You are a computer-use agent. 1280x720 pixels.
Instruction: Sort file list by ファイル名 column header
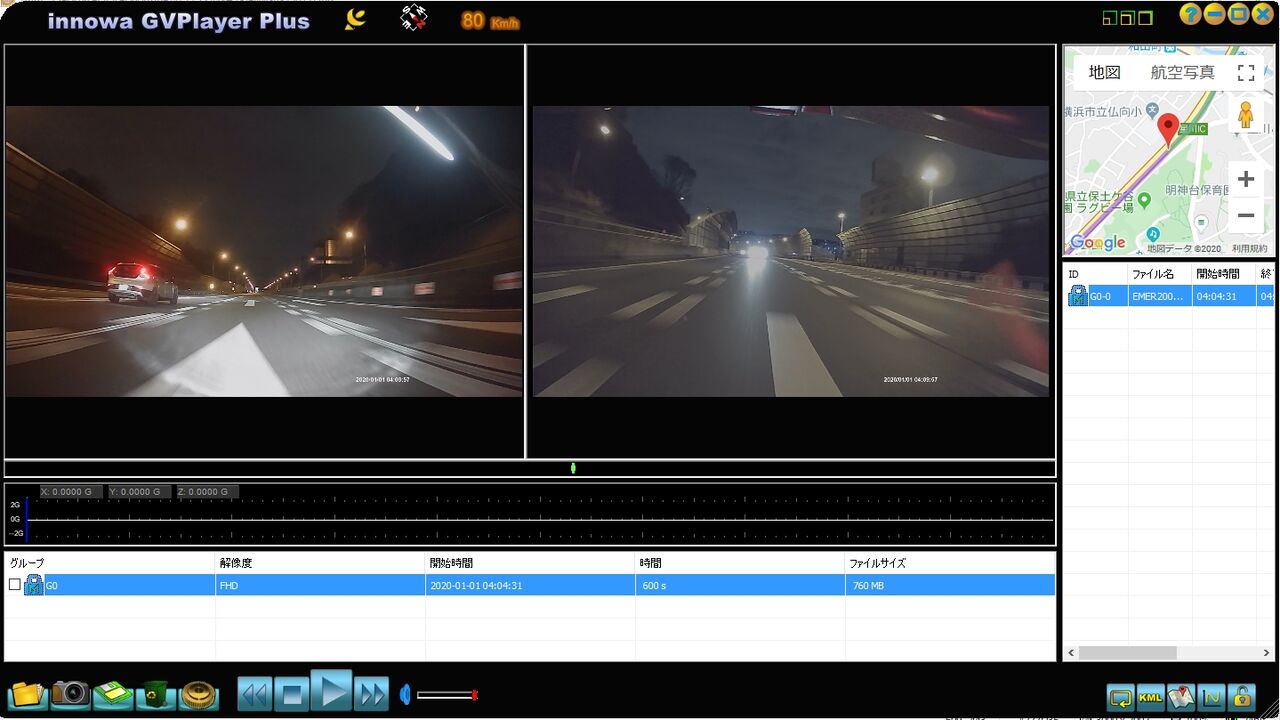[x=1159, y=274]
